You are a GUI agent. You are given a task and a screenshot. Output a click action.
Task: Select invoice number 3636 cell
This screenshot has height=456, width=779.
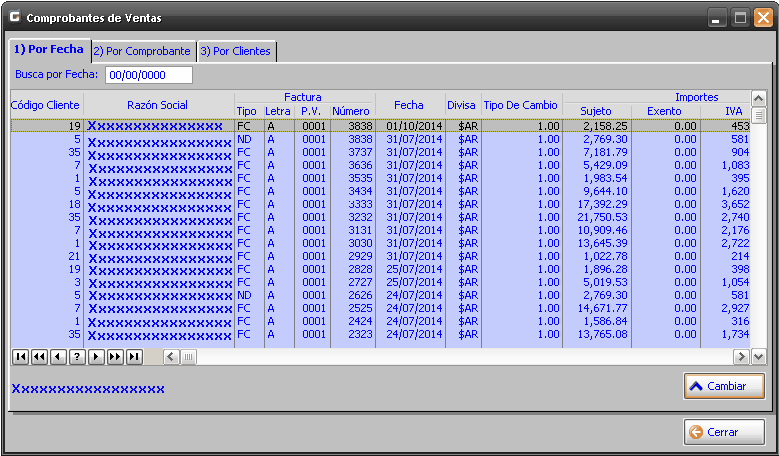click(x=353, y=165)
